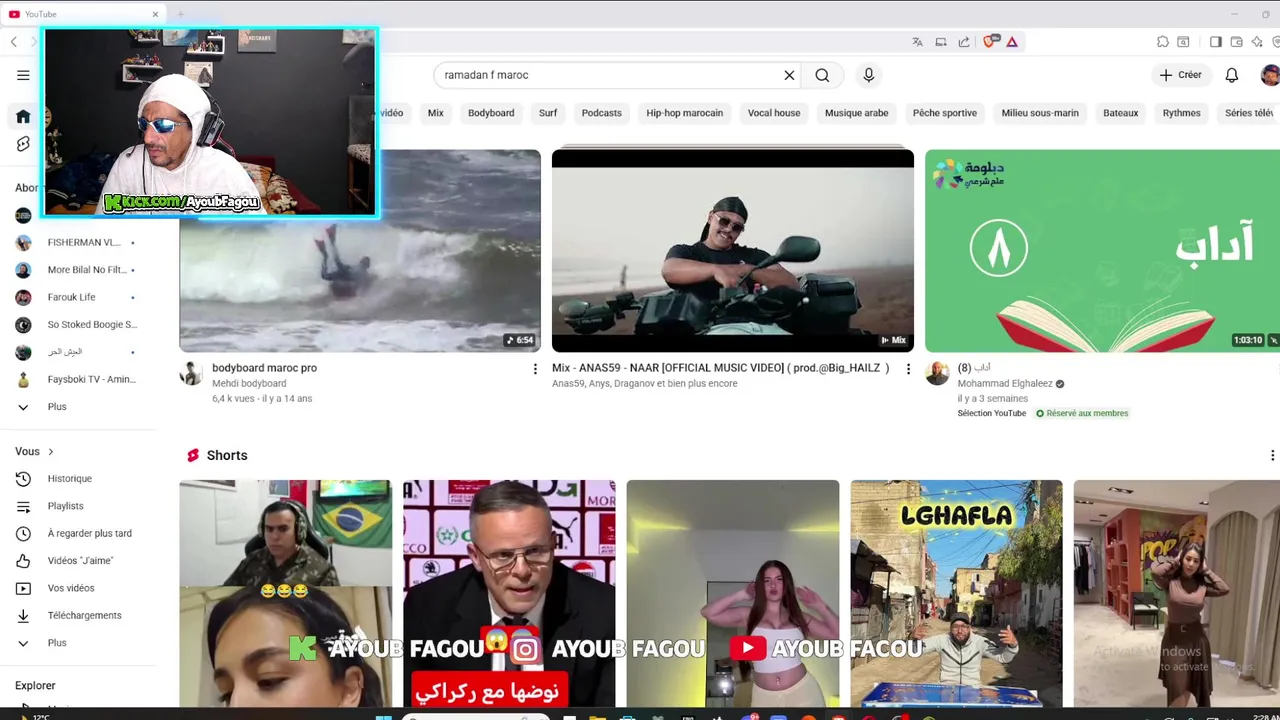Open the Explorer section heading
The height and width of the screenshot is (720, 1280).
pyautogui.click(x=35, y=686)
